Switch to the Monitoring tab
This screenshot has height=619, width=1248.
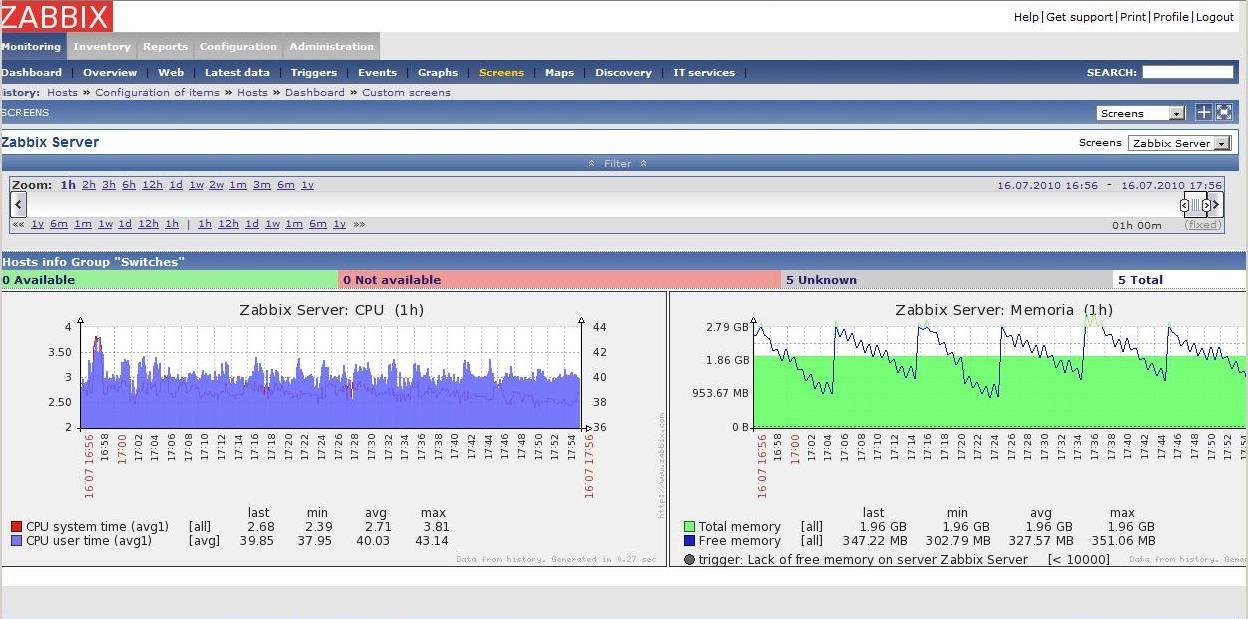pyautogui.click(x=31, y=46)
